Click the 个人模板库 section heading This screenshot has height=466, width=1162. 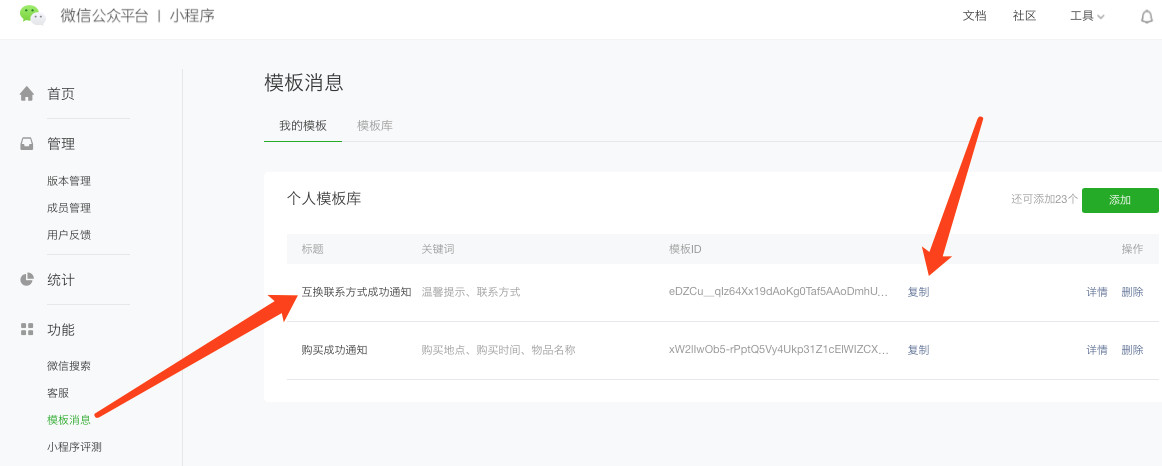click(x=324, y=199)
